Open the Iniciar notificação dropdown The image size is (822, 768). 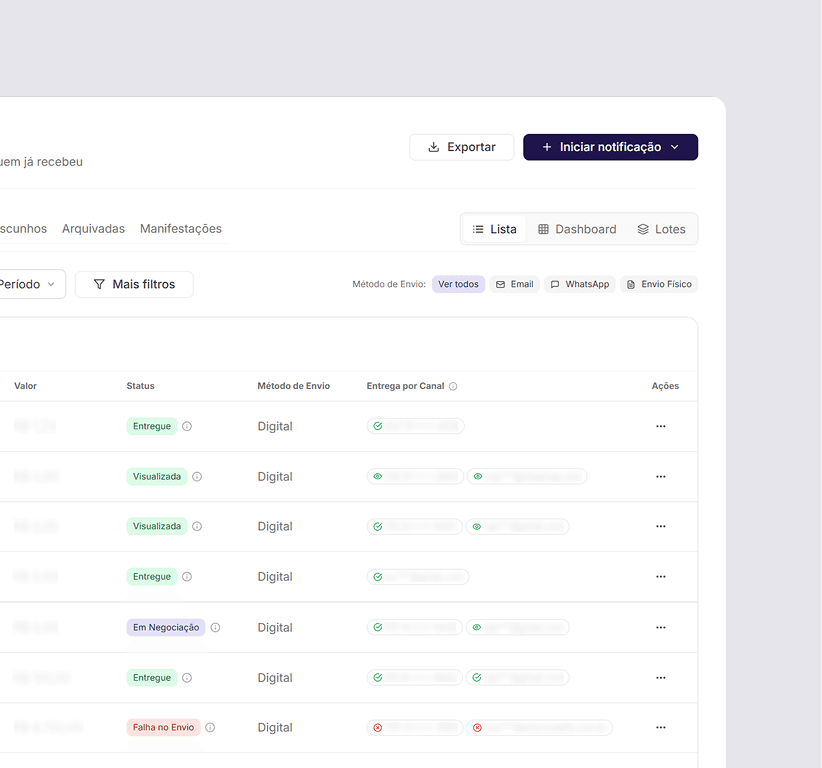[x=610, y=147]
